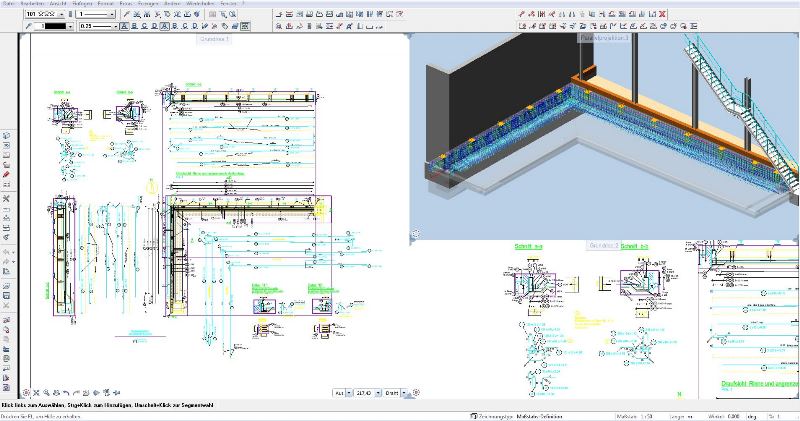Click the magnifier icon starting the middle toolbar's lower row
This screenshot has width=800, height=421.
tap(279, 26)
